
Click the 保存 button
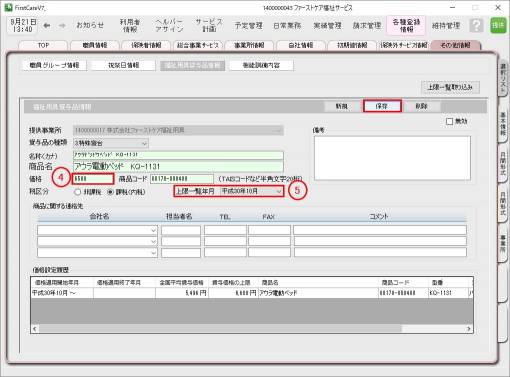tap(382, 106)
